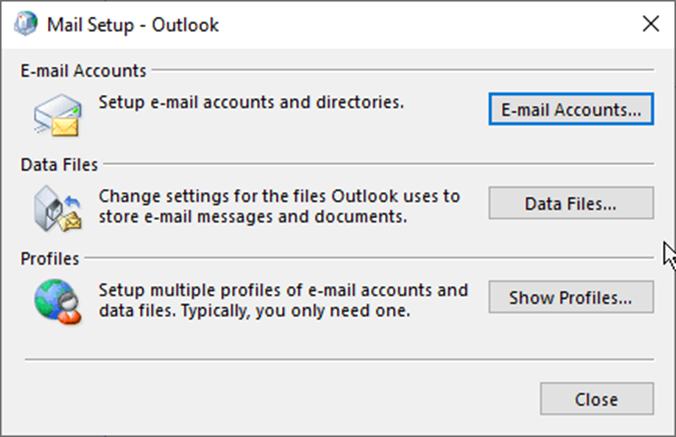Image resolution: width=676 pixels, height=437 pixels.
Task: Select the 'Data Files' section heading
Action: [59, 165]
